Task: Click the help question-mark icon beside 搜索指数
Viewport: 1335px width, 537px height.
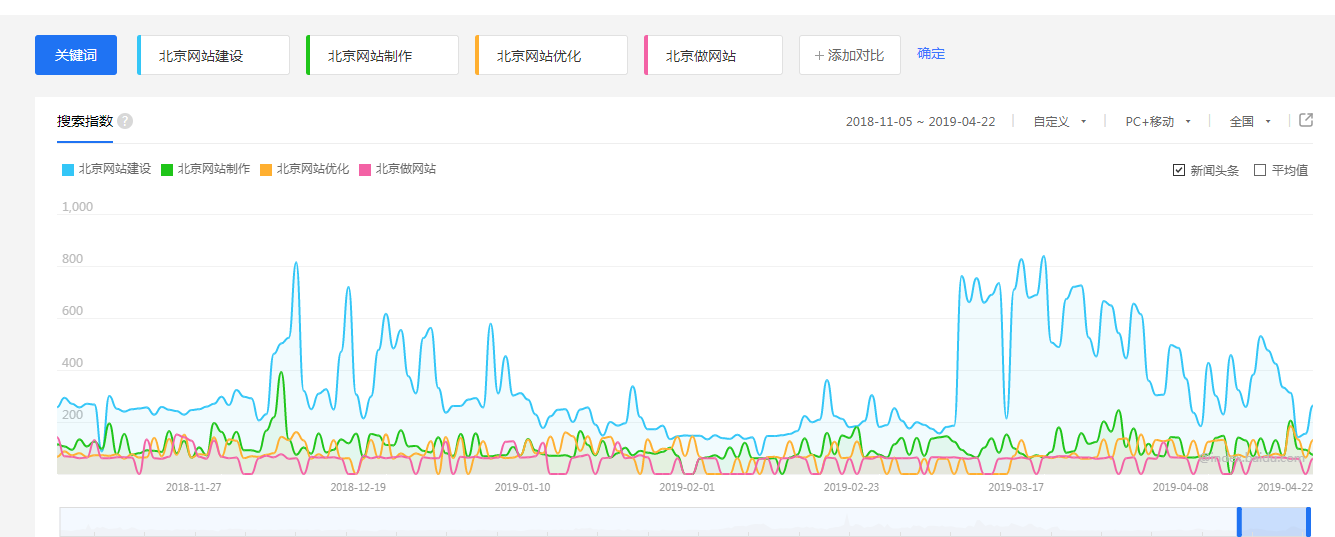Action: click(x=125, y=121)
